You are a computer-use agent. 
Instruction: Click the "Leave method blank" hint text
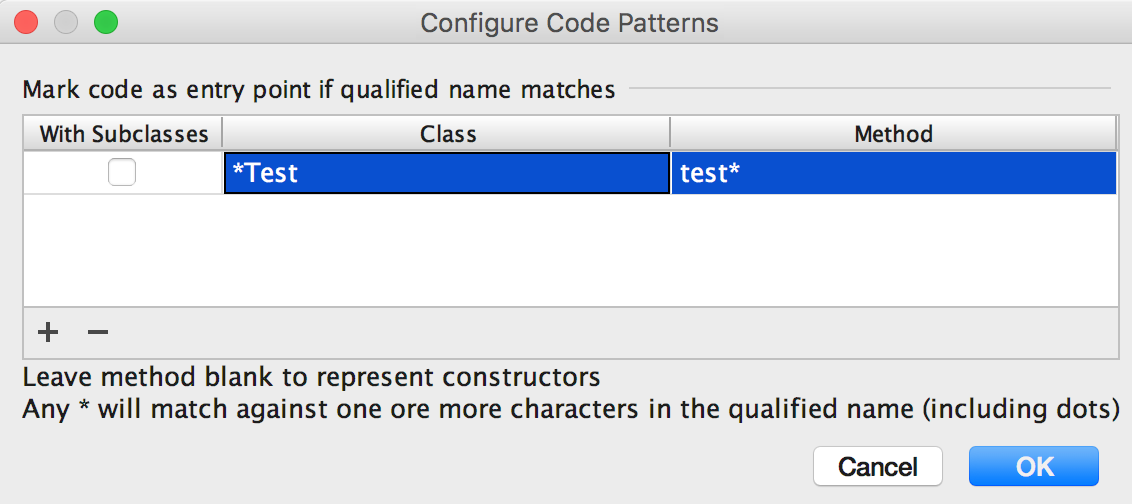[x=311, y=377]
